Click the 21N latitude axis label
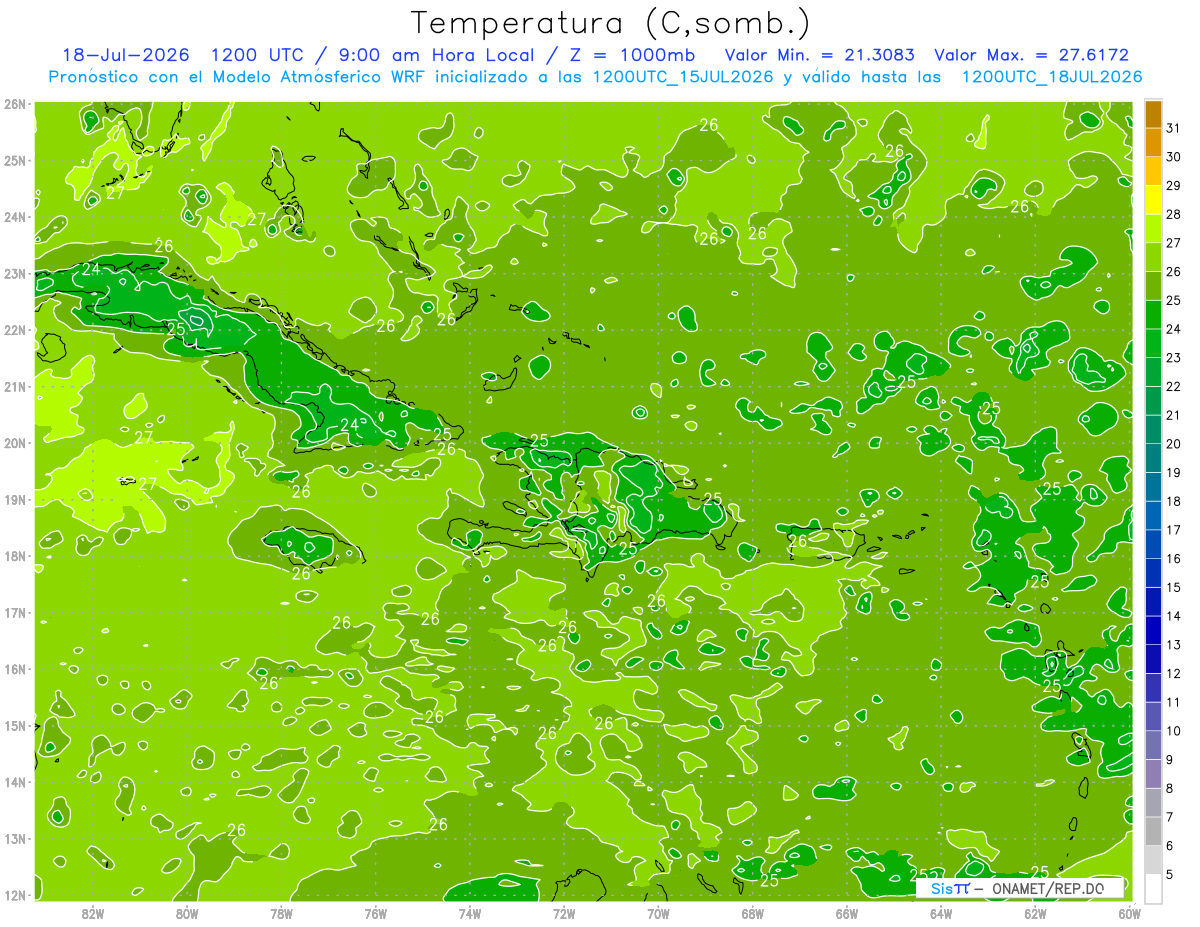This screenshot has width=1200, height=927. click(14, 386)
